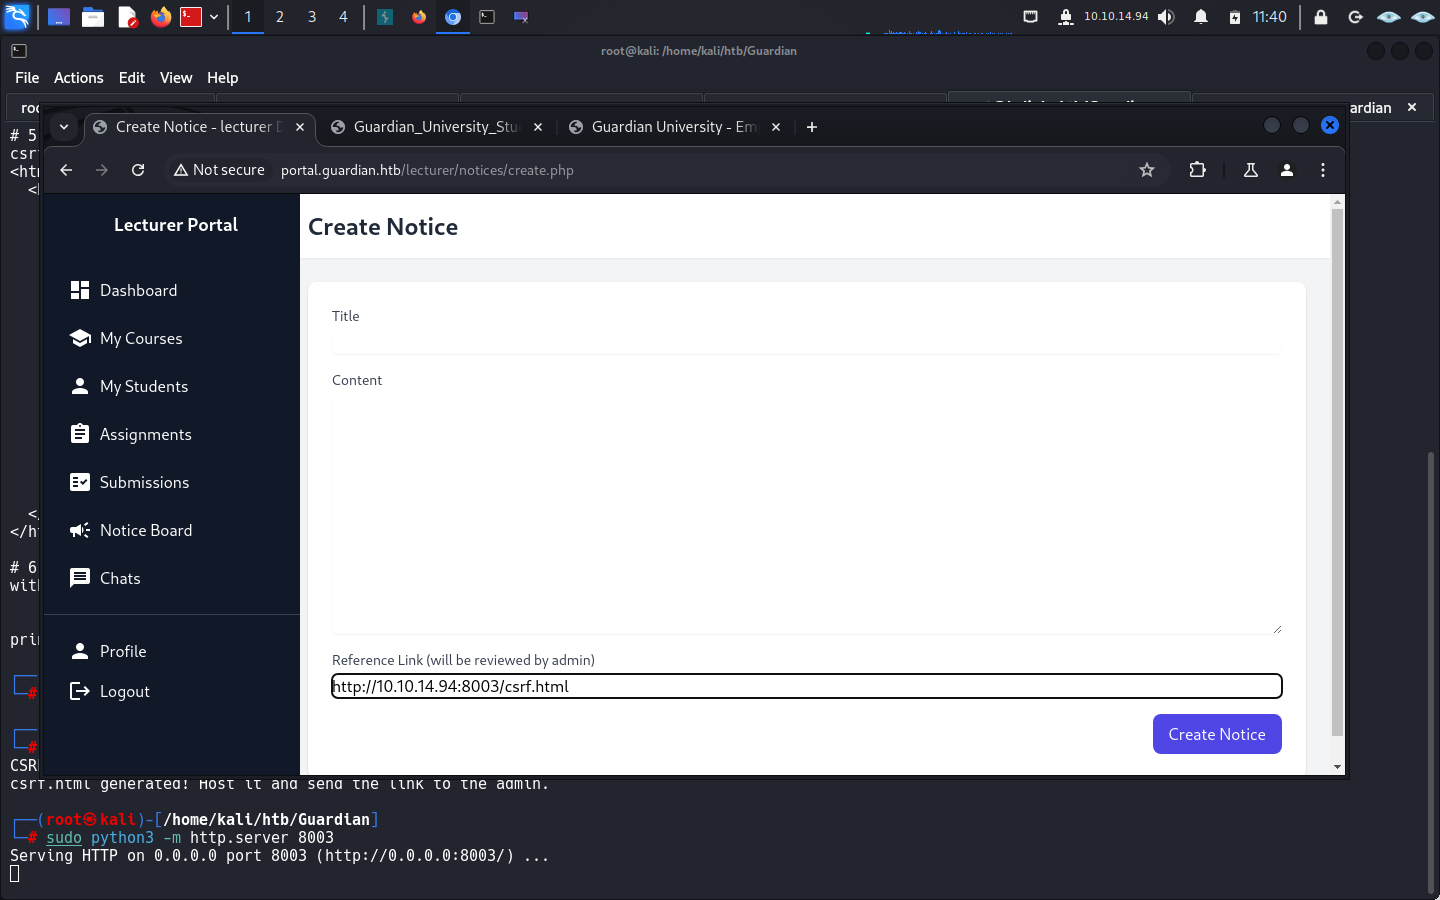Switch to workspace 3 in the panel
This screenshot has height=900, width=1440.
(312, 17)
